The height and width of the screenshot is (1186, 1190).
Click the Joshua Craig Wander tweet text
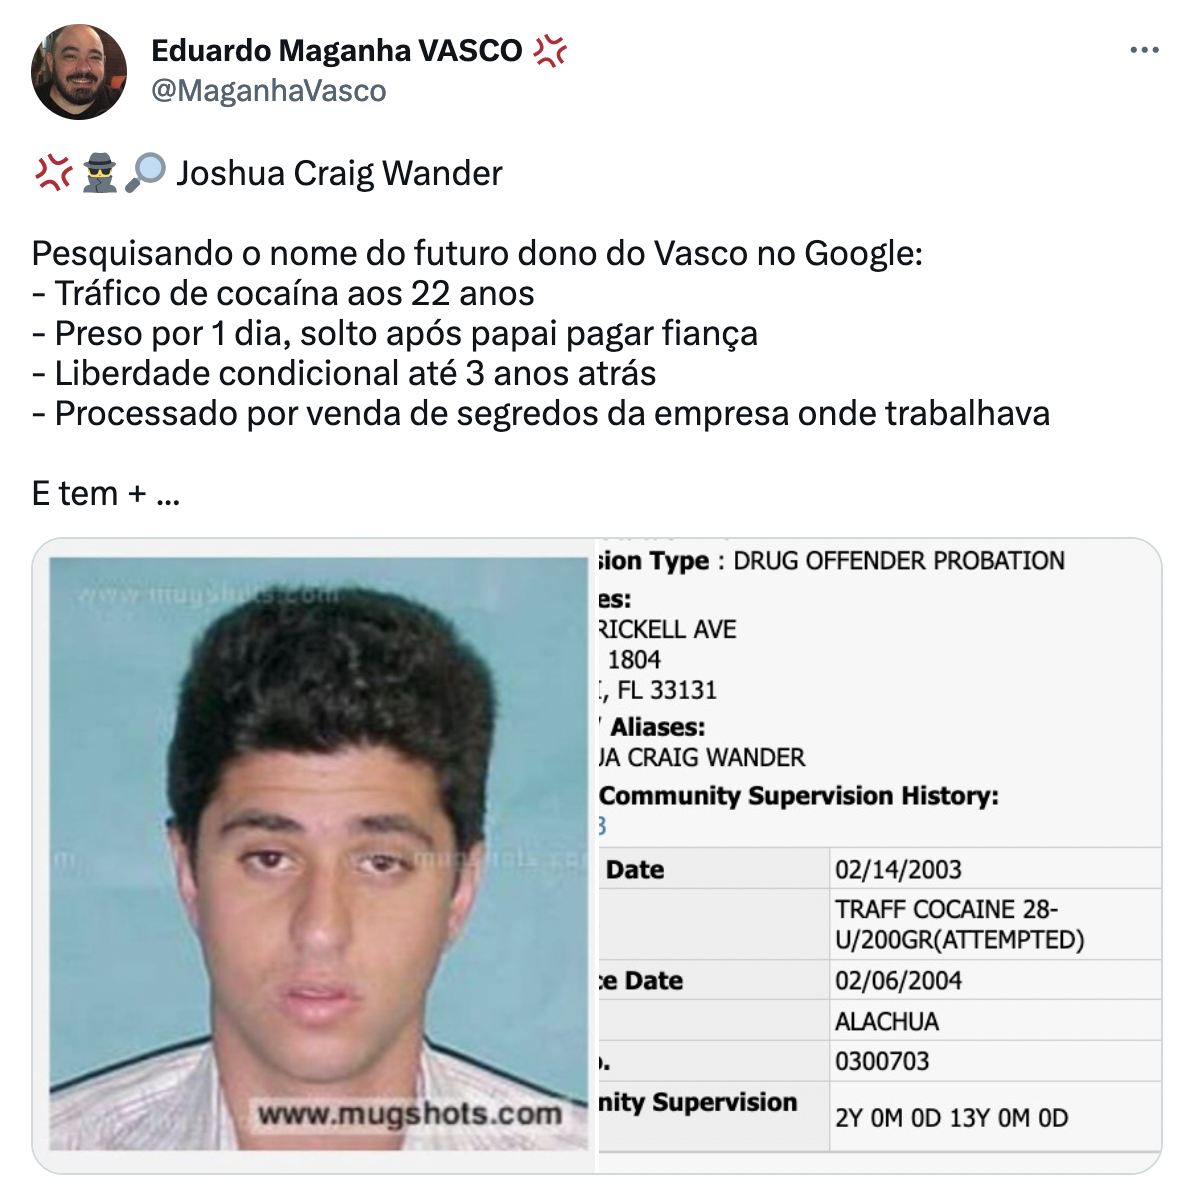tap(339, 173)
